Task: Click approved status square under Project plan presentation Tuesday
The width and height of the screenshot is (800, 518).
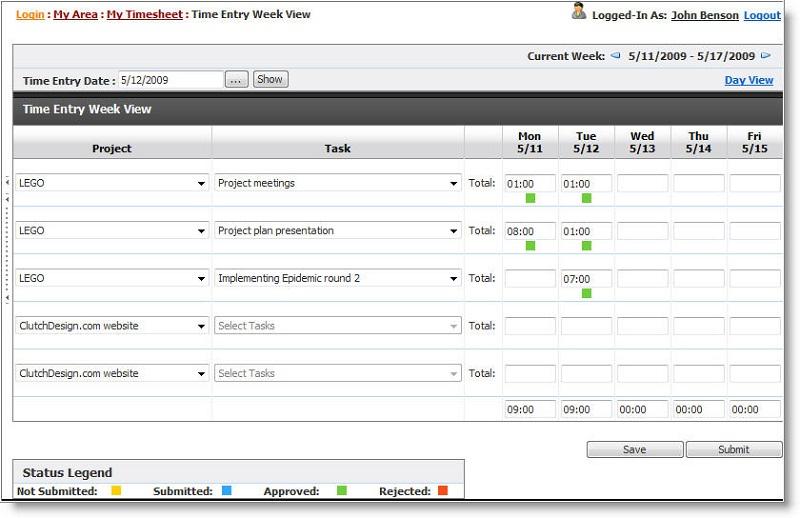Action: [587, 245]
